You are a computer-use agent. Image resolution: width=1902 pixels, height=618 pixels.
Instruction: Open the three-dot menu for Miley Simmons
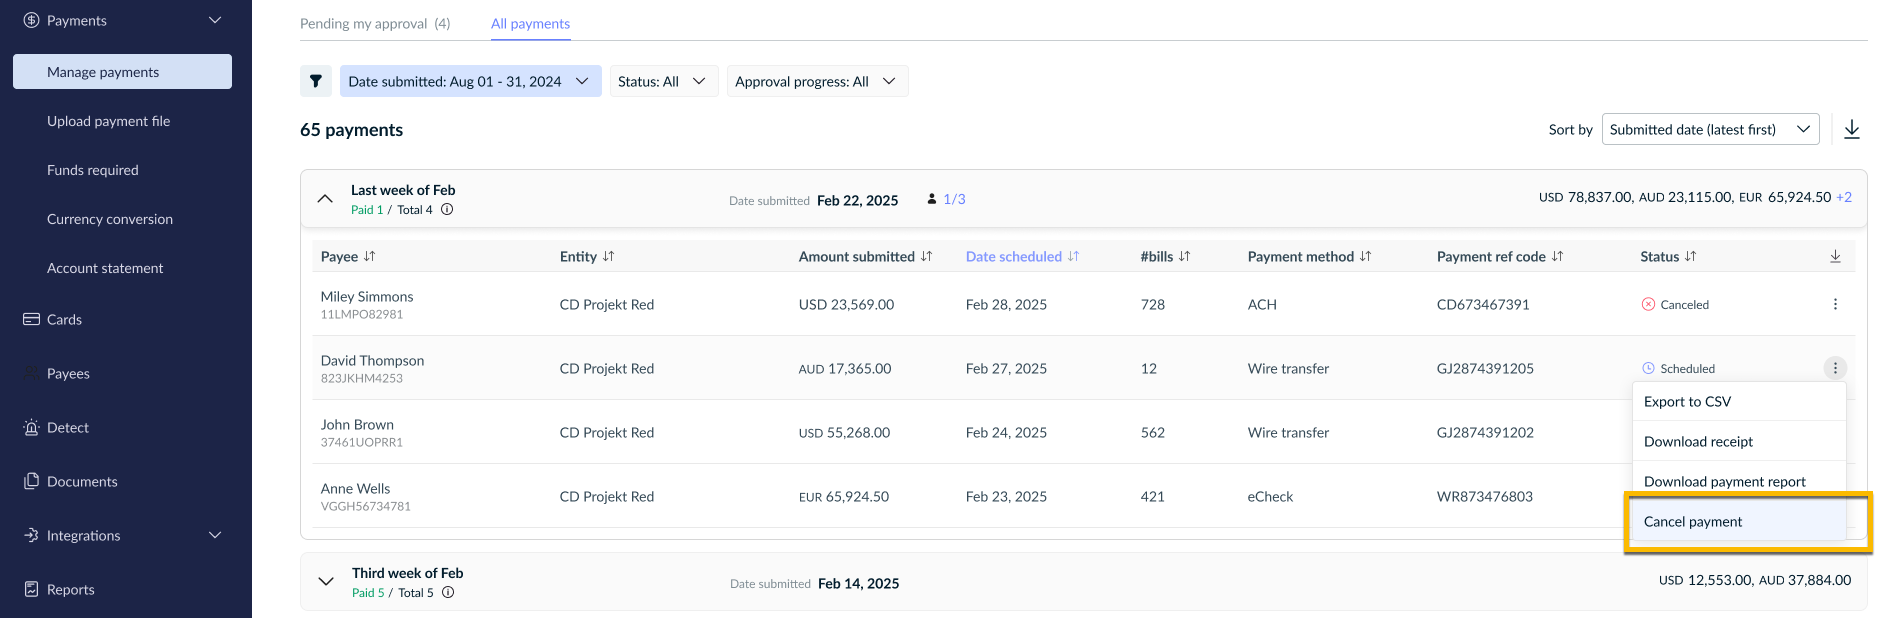1835,304
